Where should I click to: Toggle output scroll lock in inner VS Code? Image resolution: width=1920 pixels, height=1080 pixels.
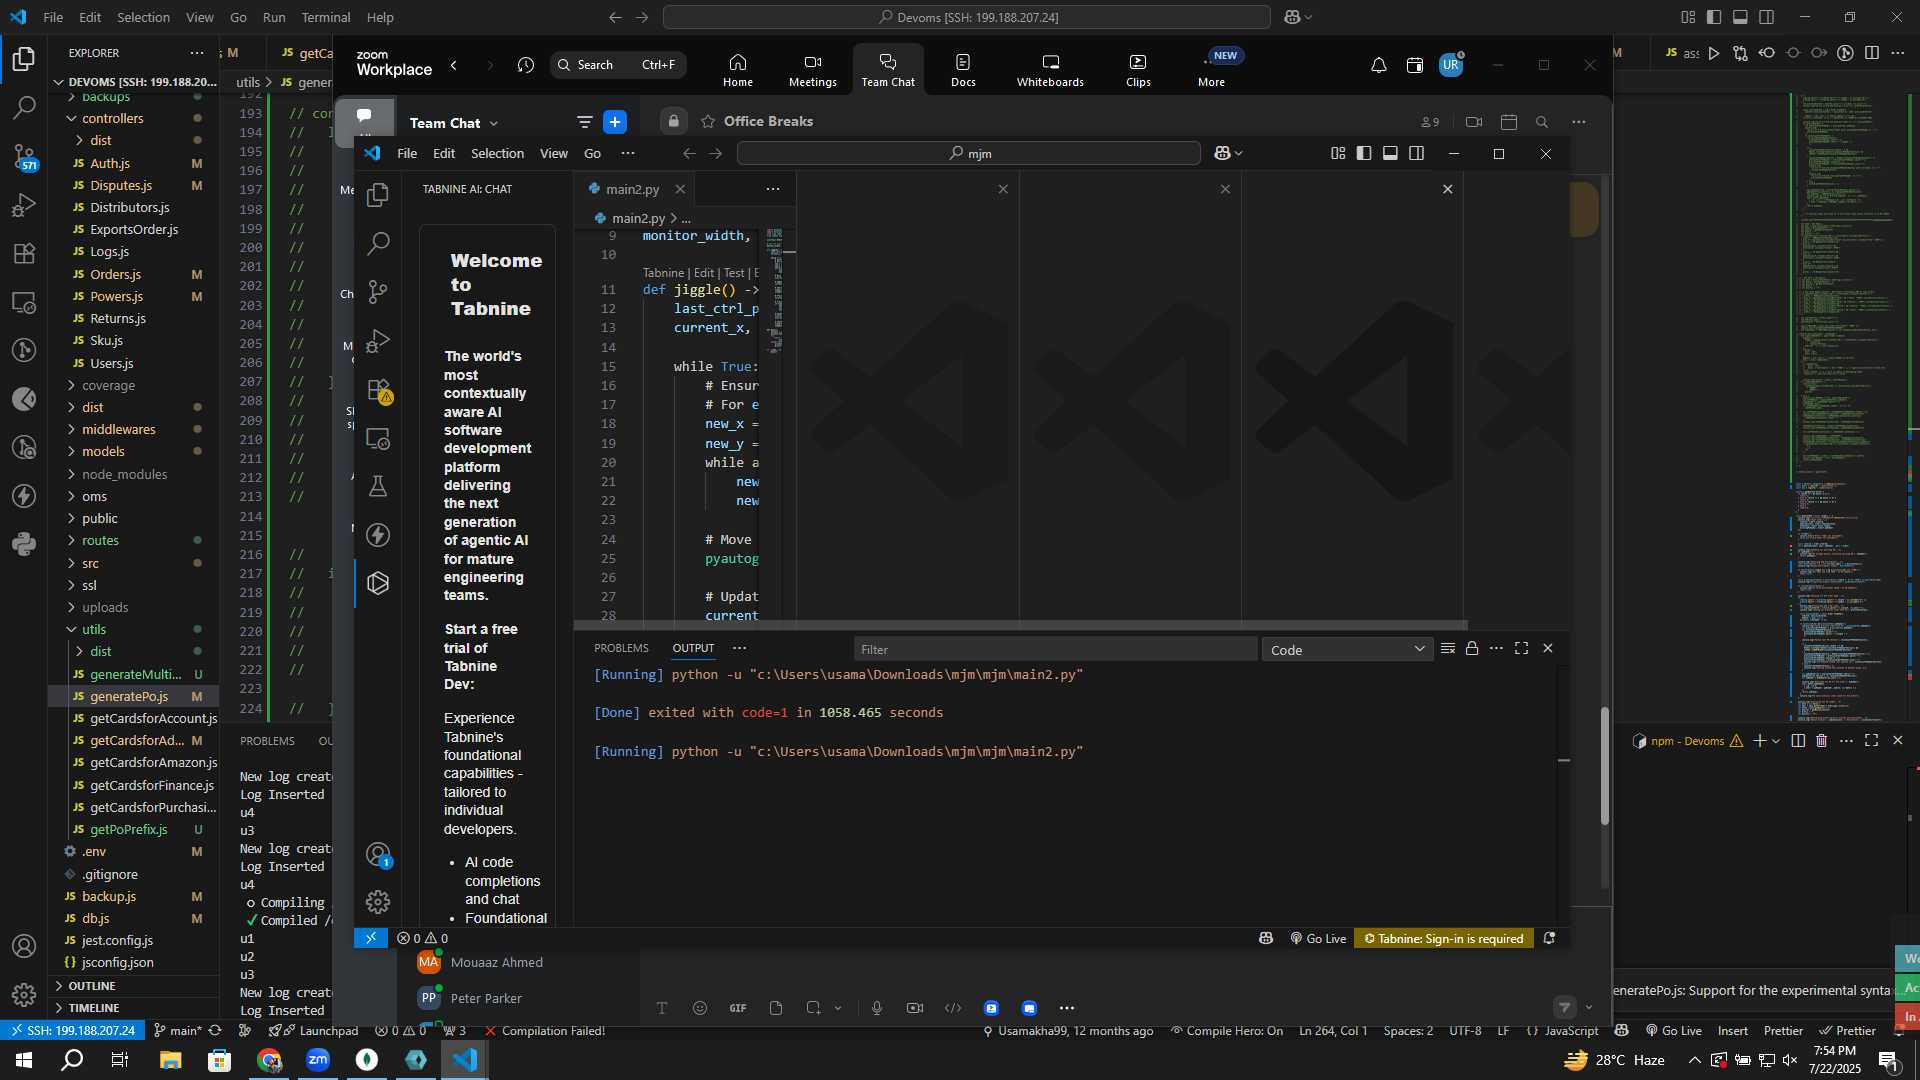(x=1472, y=648)
